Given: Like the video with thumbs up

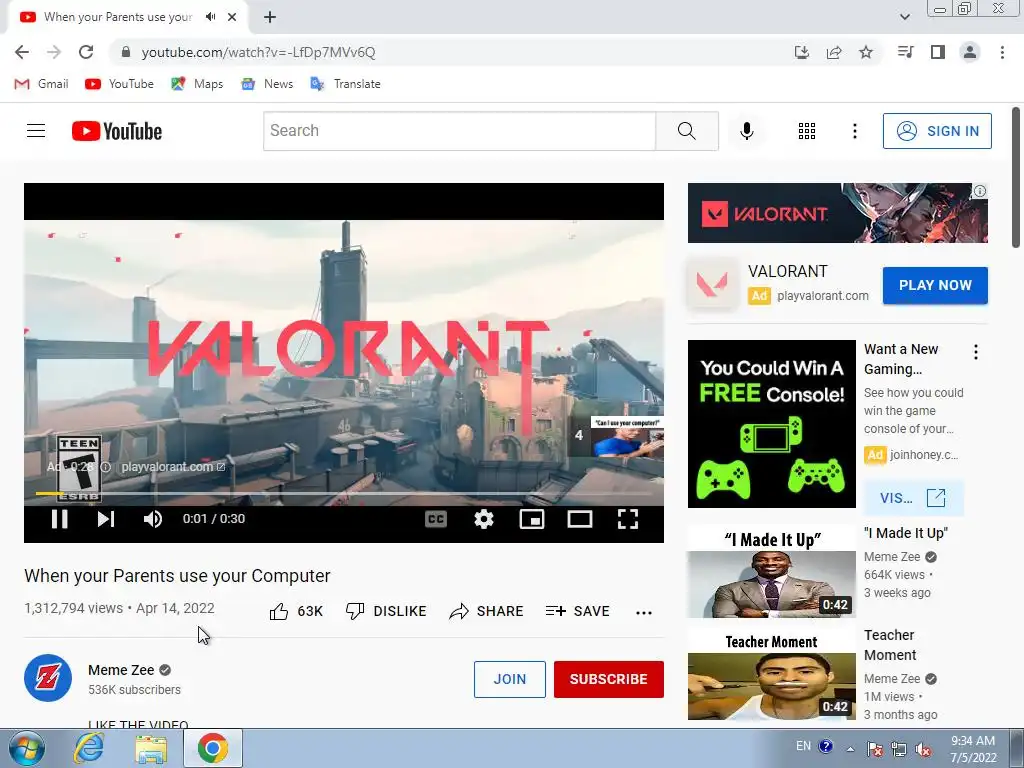Looking at the screenshot, I should pos(296,611).
